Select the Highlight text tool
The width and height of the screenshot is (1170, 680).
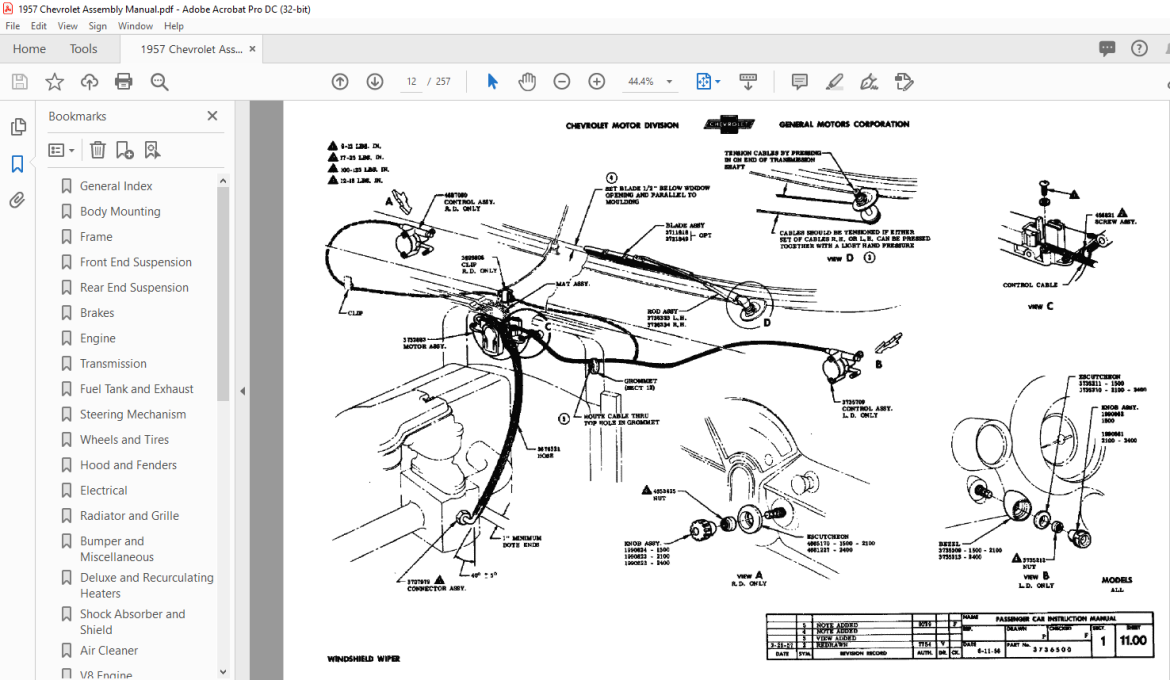tap(834, 81)
